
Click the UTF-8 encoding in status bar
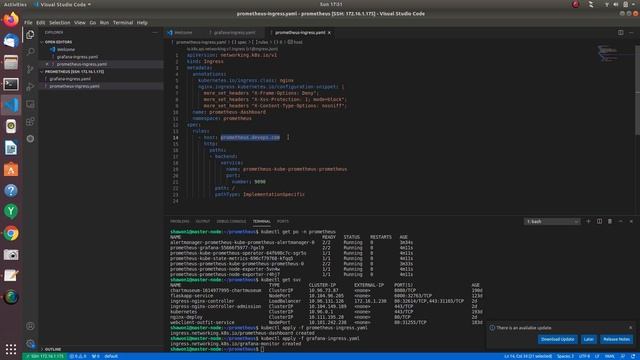(x=584, y=356)
